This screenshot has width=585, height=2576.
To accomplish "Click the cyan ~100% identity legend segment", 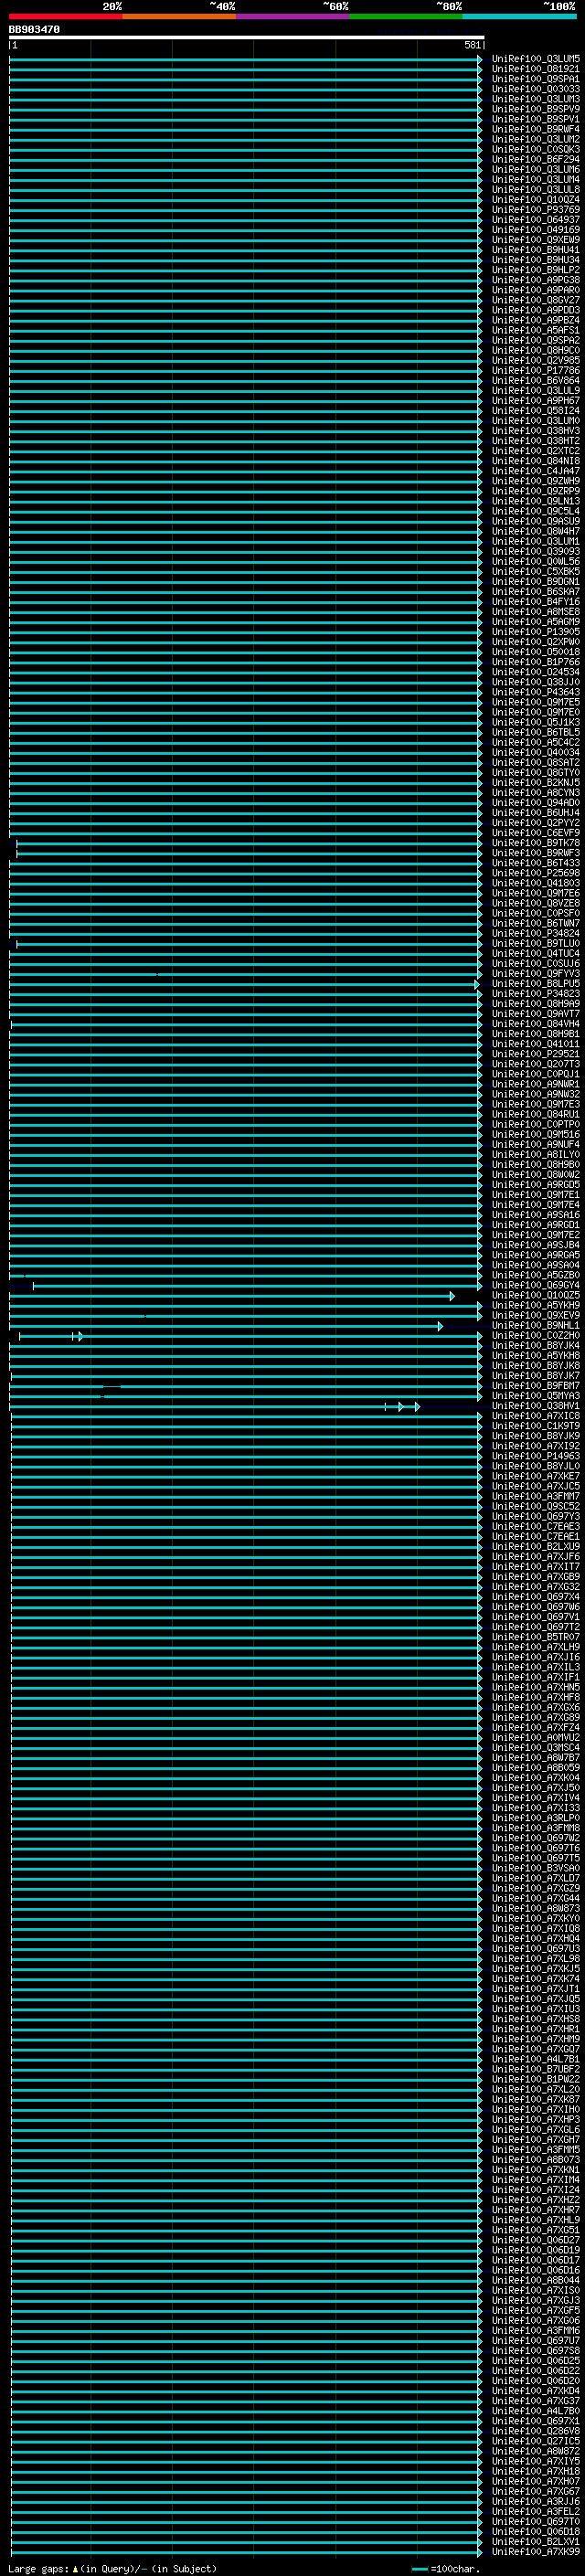I will click(x=519, y=16).
